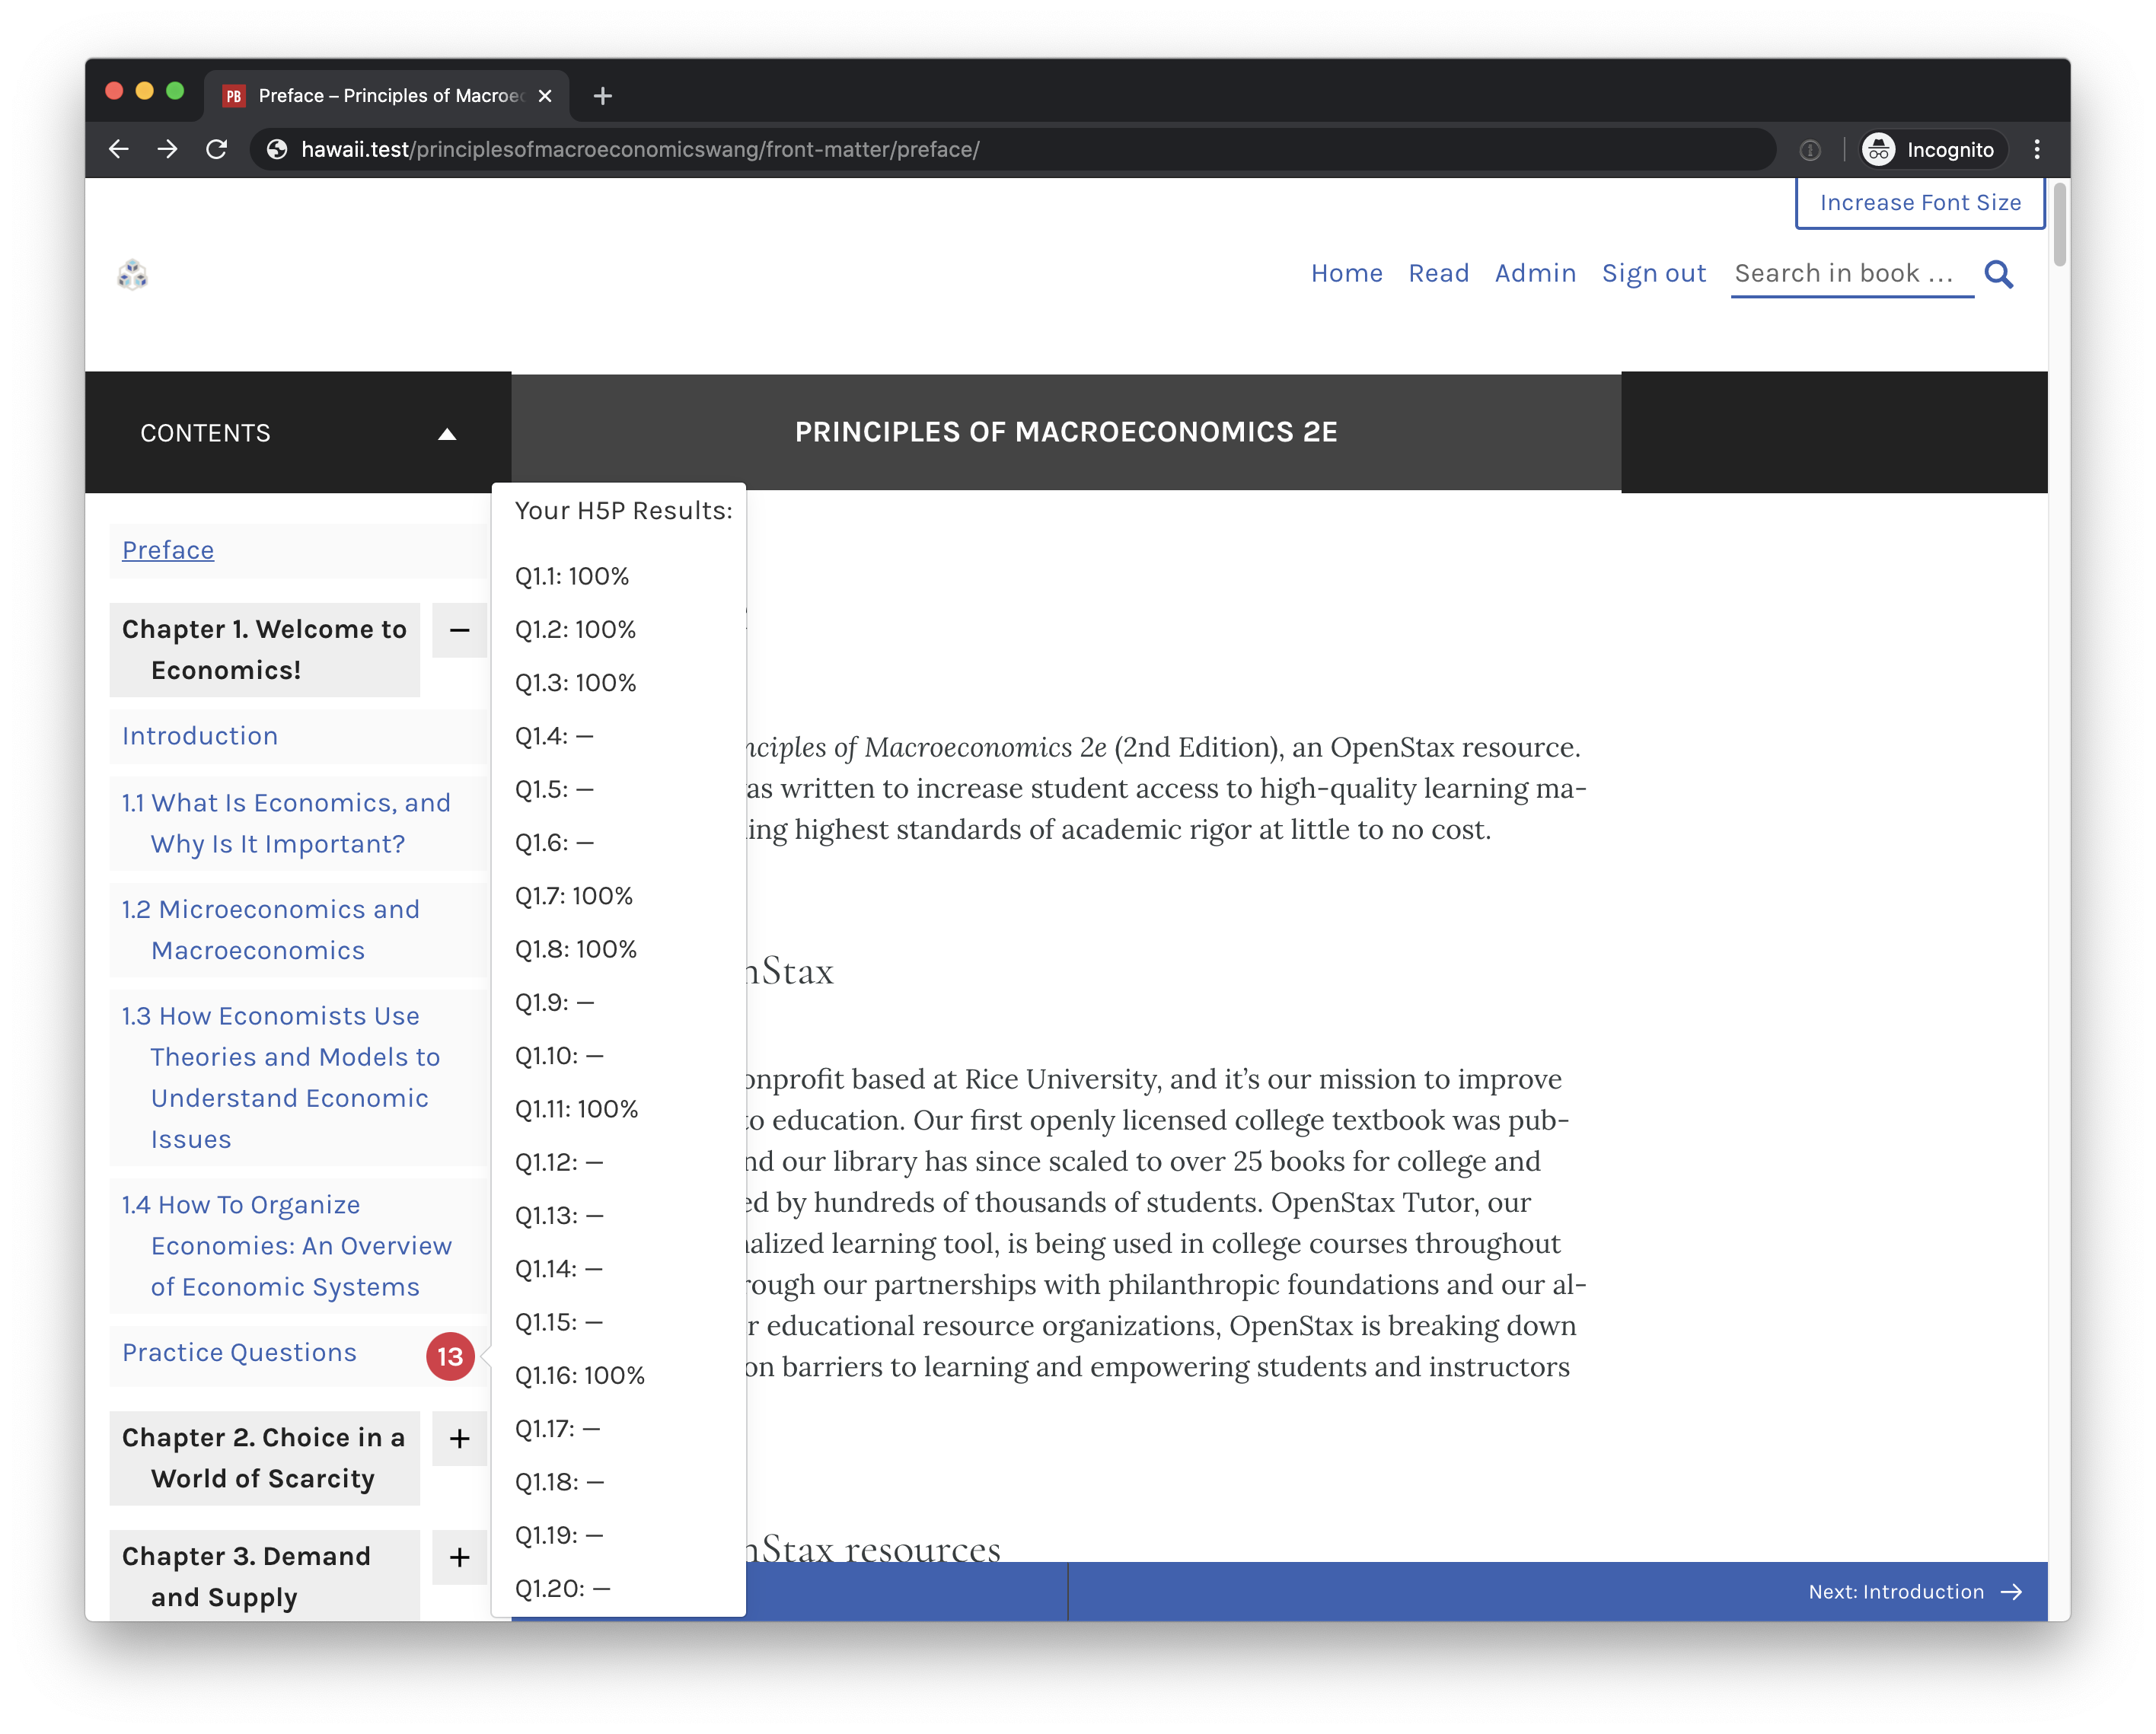
Task: Open the new tab plus button
Action: coord(602,96)
